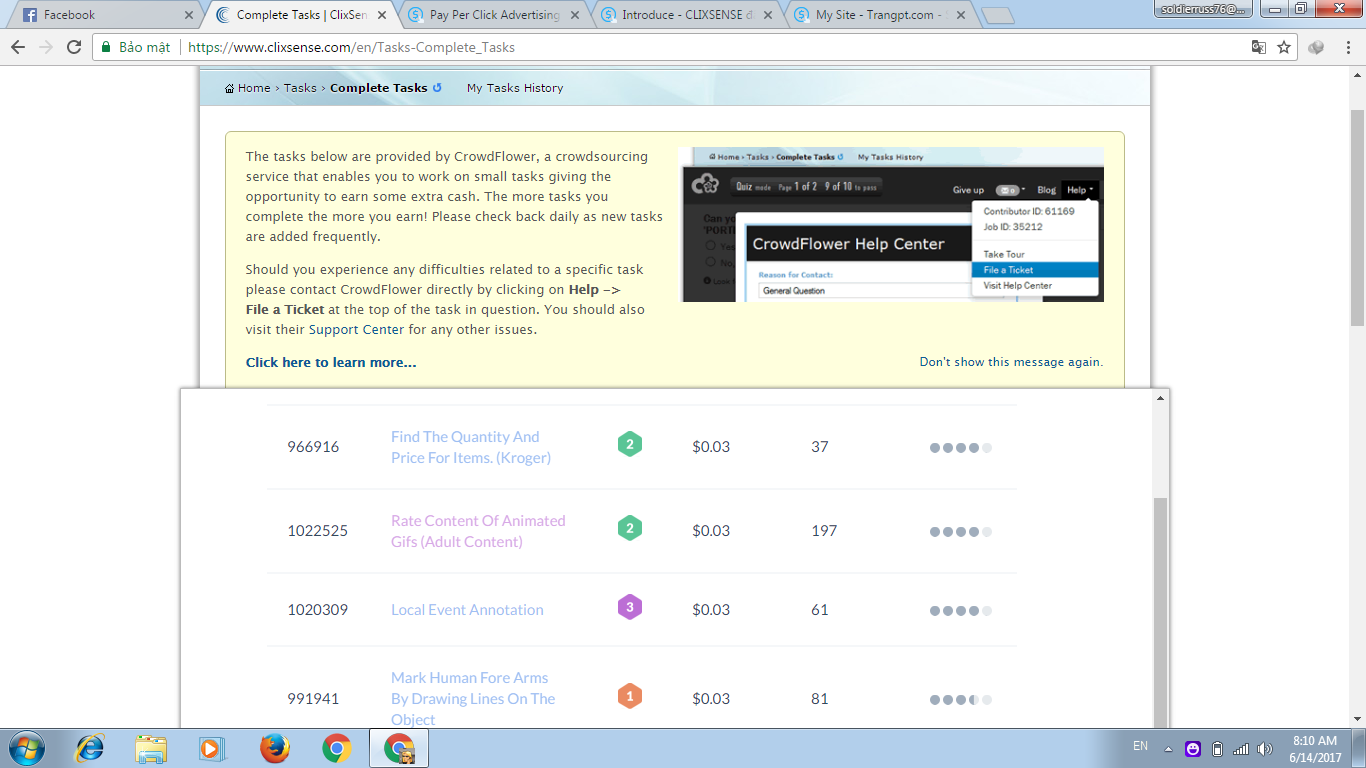
Task: Click the Tasks breadcrumb item
Action: [300, 88]
